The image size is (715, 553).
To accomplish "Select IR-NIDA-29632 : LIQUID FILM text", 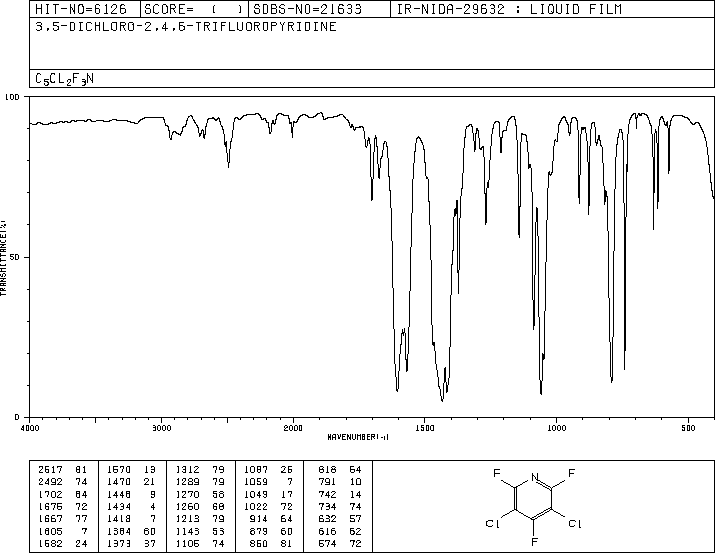I will coord(509,9).
